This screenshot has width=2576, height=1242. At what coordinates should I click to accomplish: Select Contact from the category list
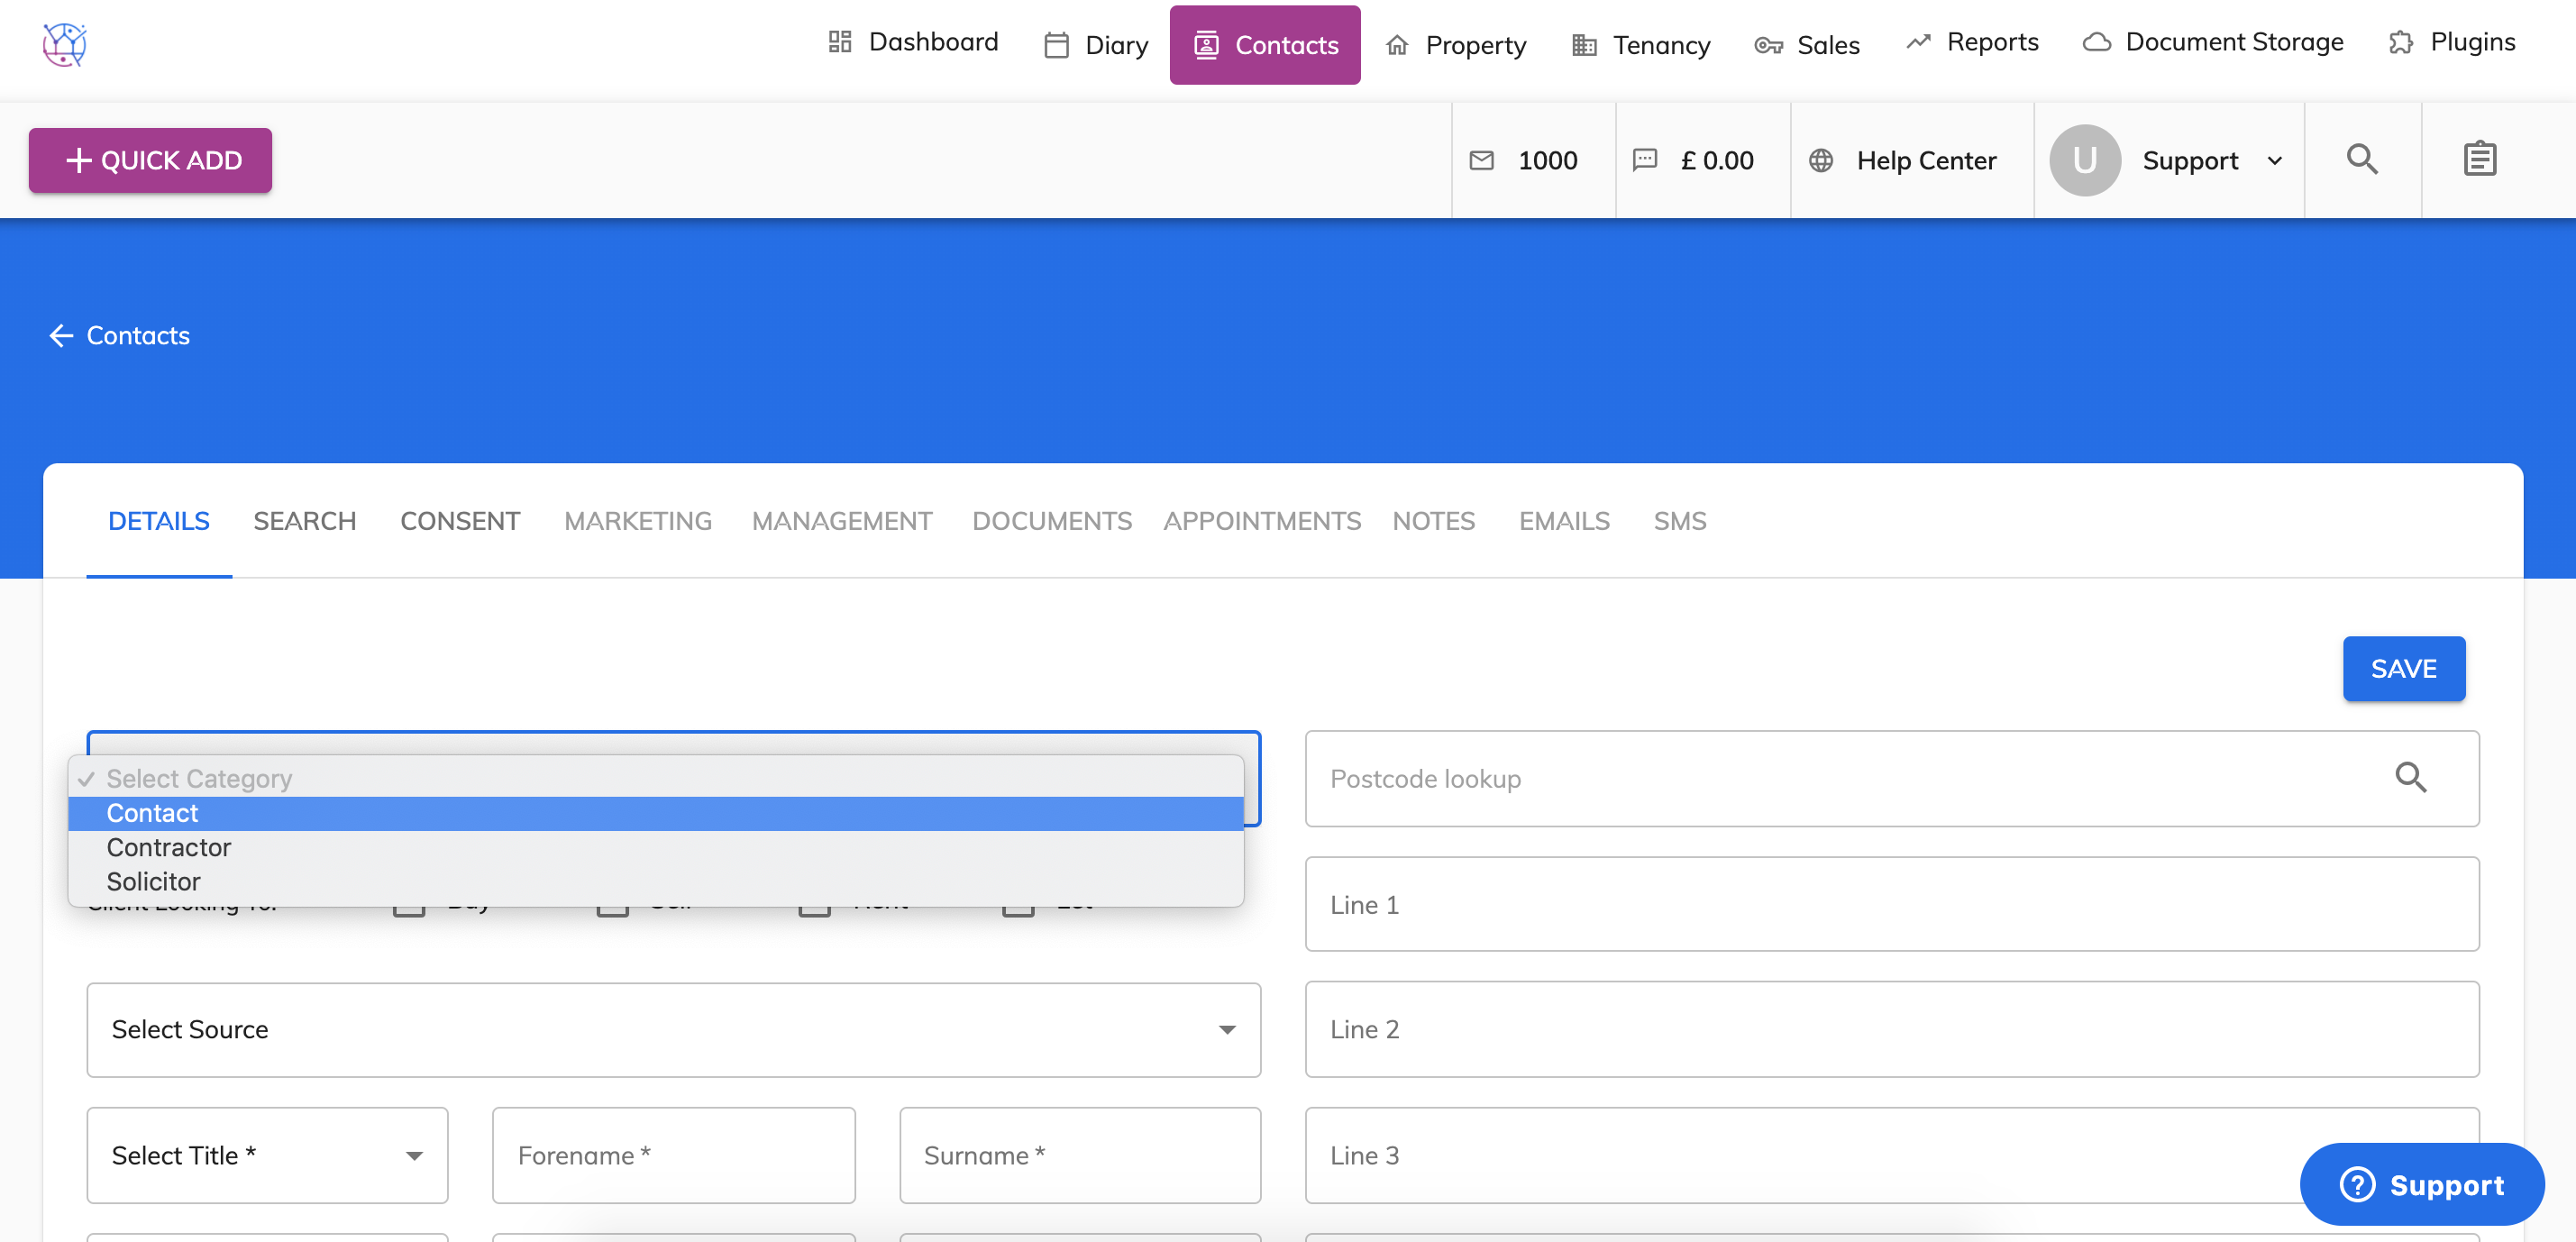(x=152, y=813)
